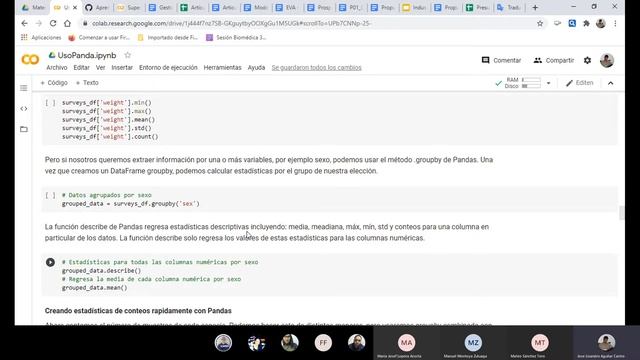640x360 pixels.
Task: Open the Insertar menu
Action: pos(122,68)
